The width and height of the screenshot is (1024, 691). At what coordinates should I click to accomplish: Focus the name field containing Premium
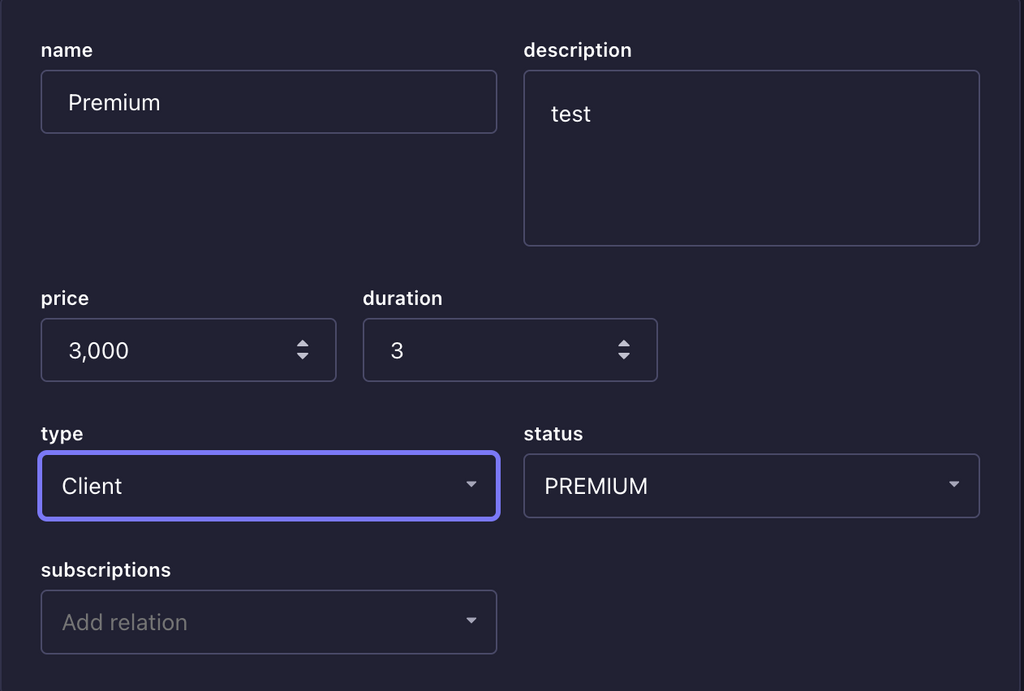269,102
